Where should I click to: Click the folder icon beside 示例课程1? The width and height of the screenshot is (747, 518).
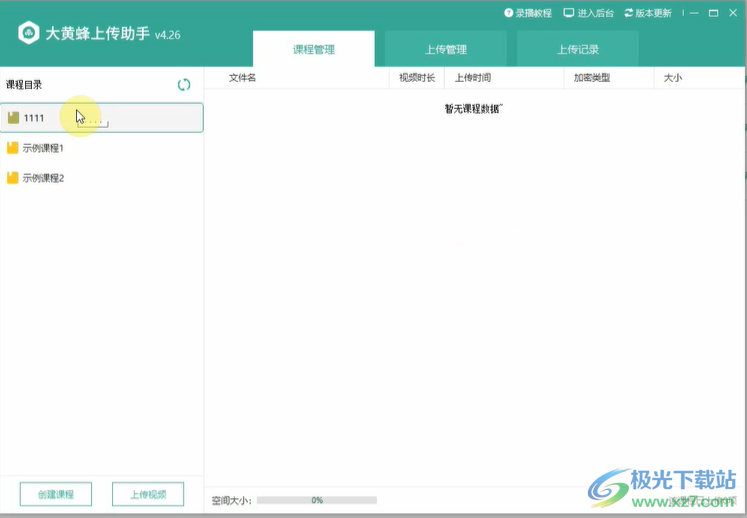(13, 148)
